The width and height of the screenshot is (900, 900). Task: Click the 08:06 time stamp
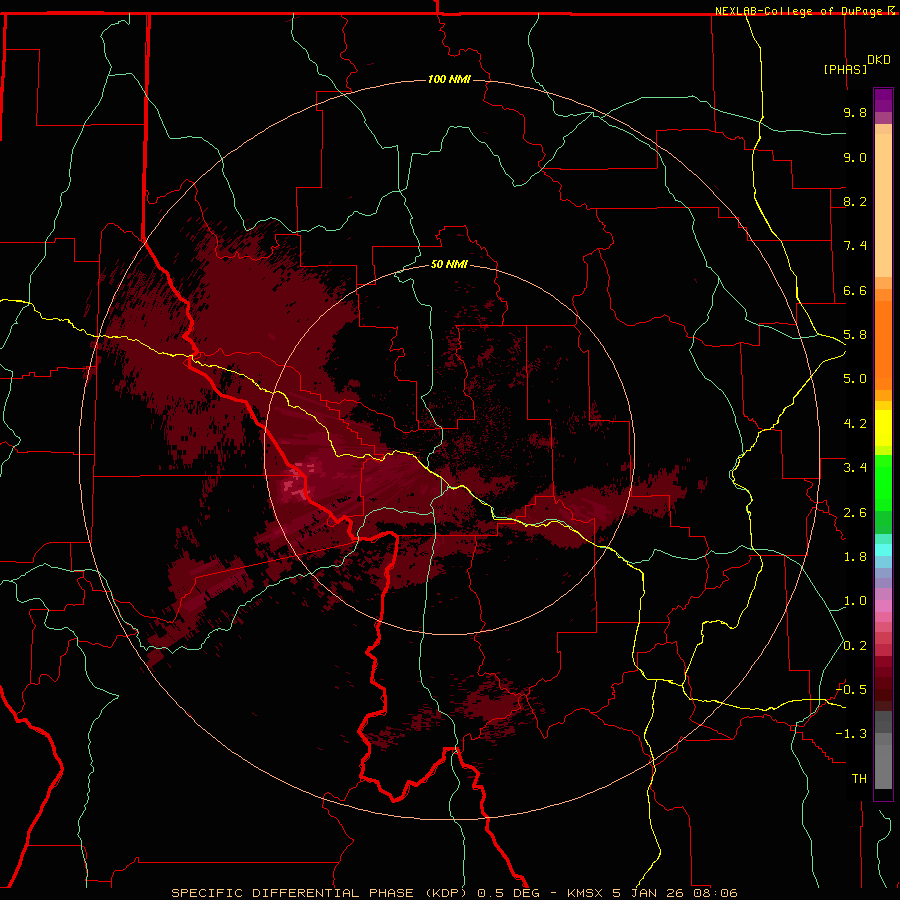[716, 893]
